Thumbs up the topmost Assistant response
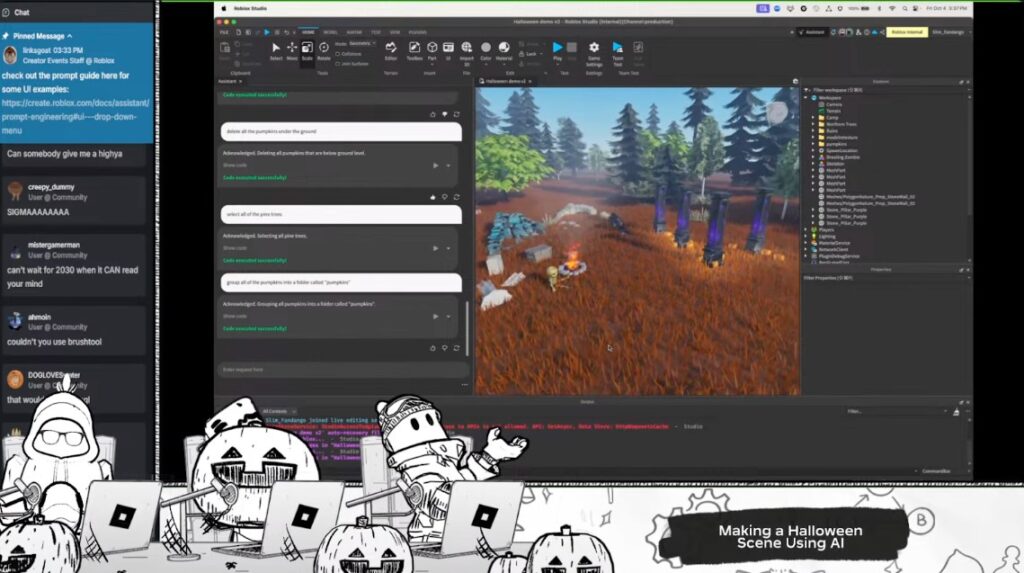The height and width of the screenshot is (573, 1024). 432,114
